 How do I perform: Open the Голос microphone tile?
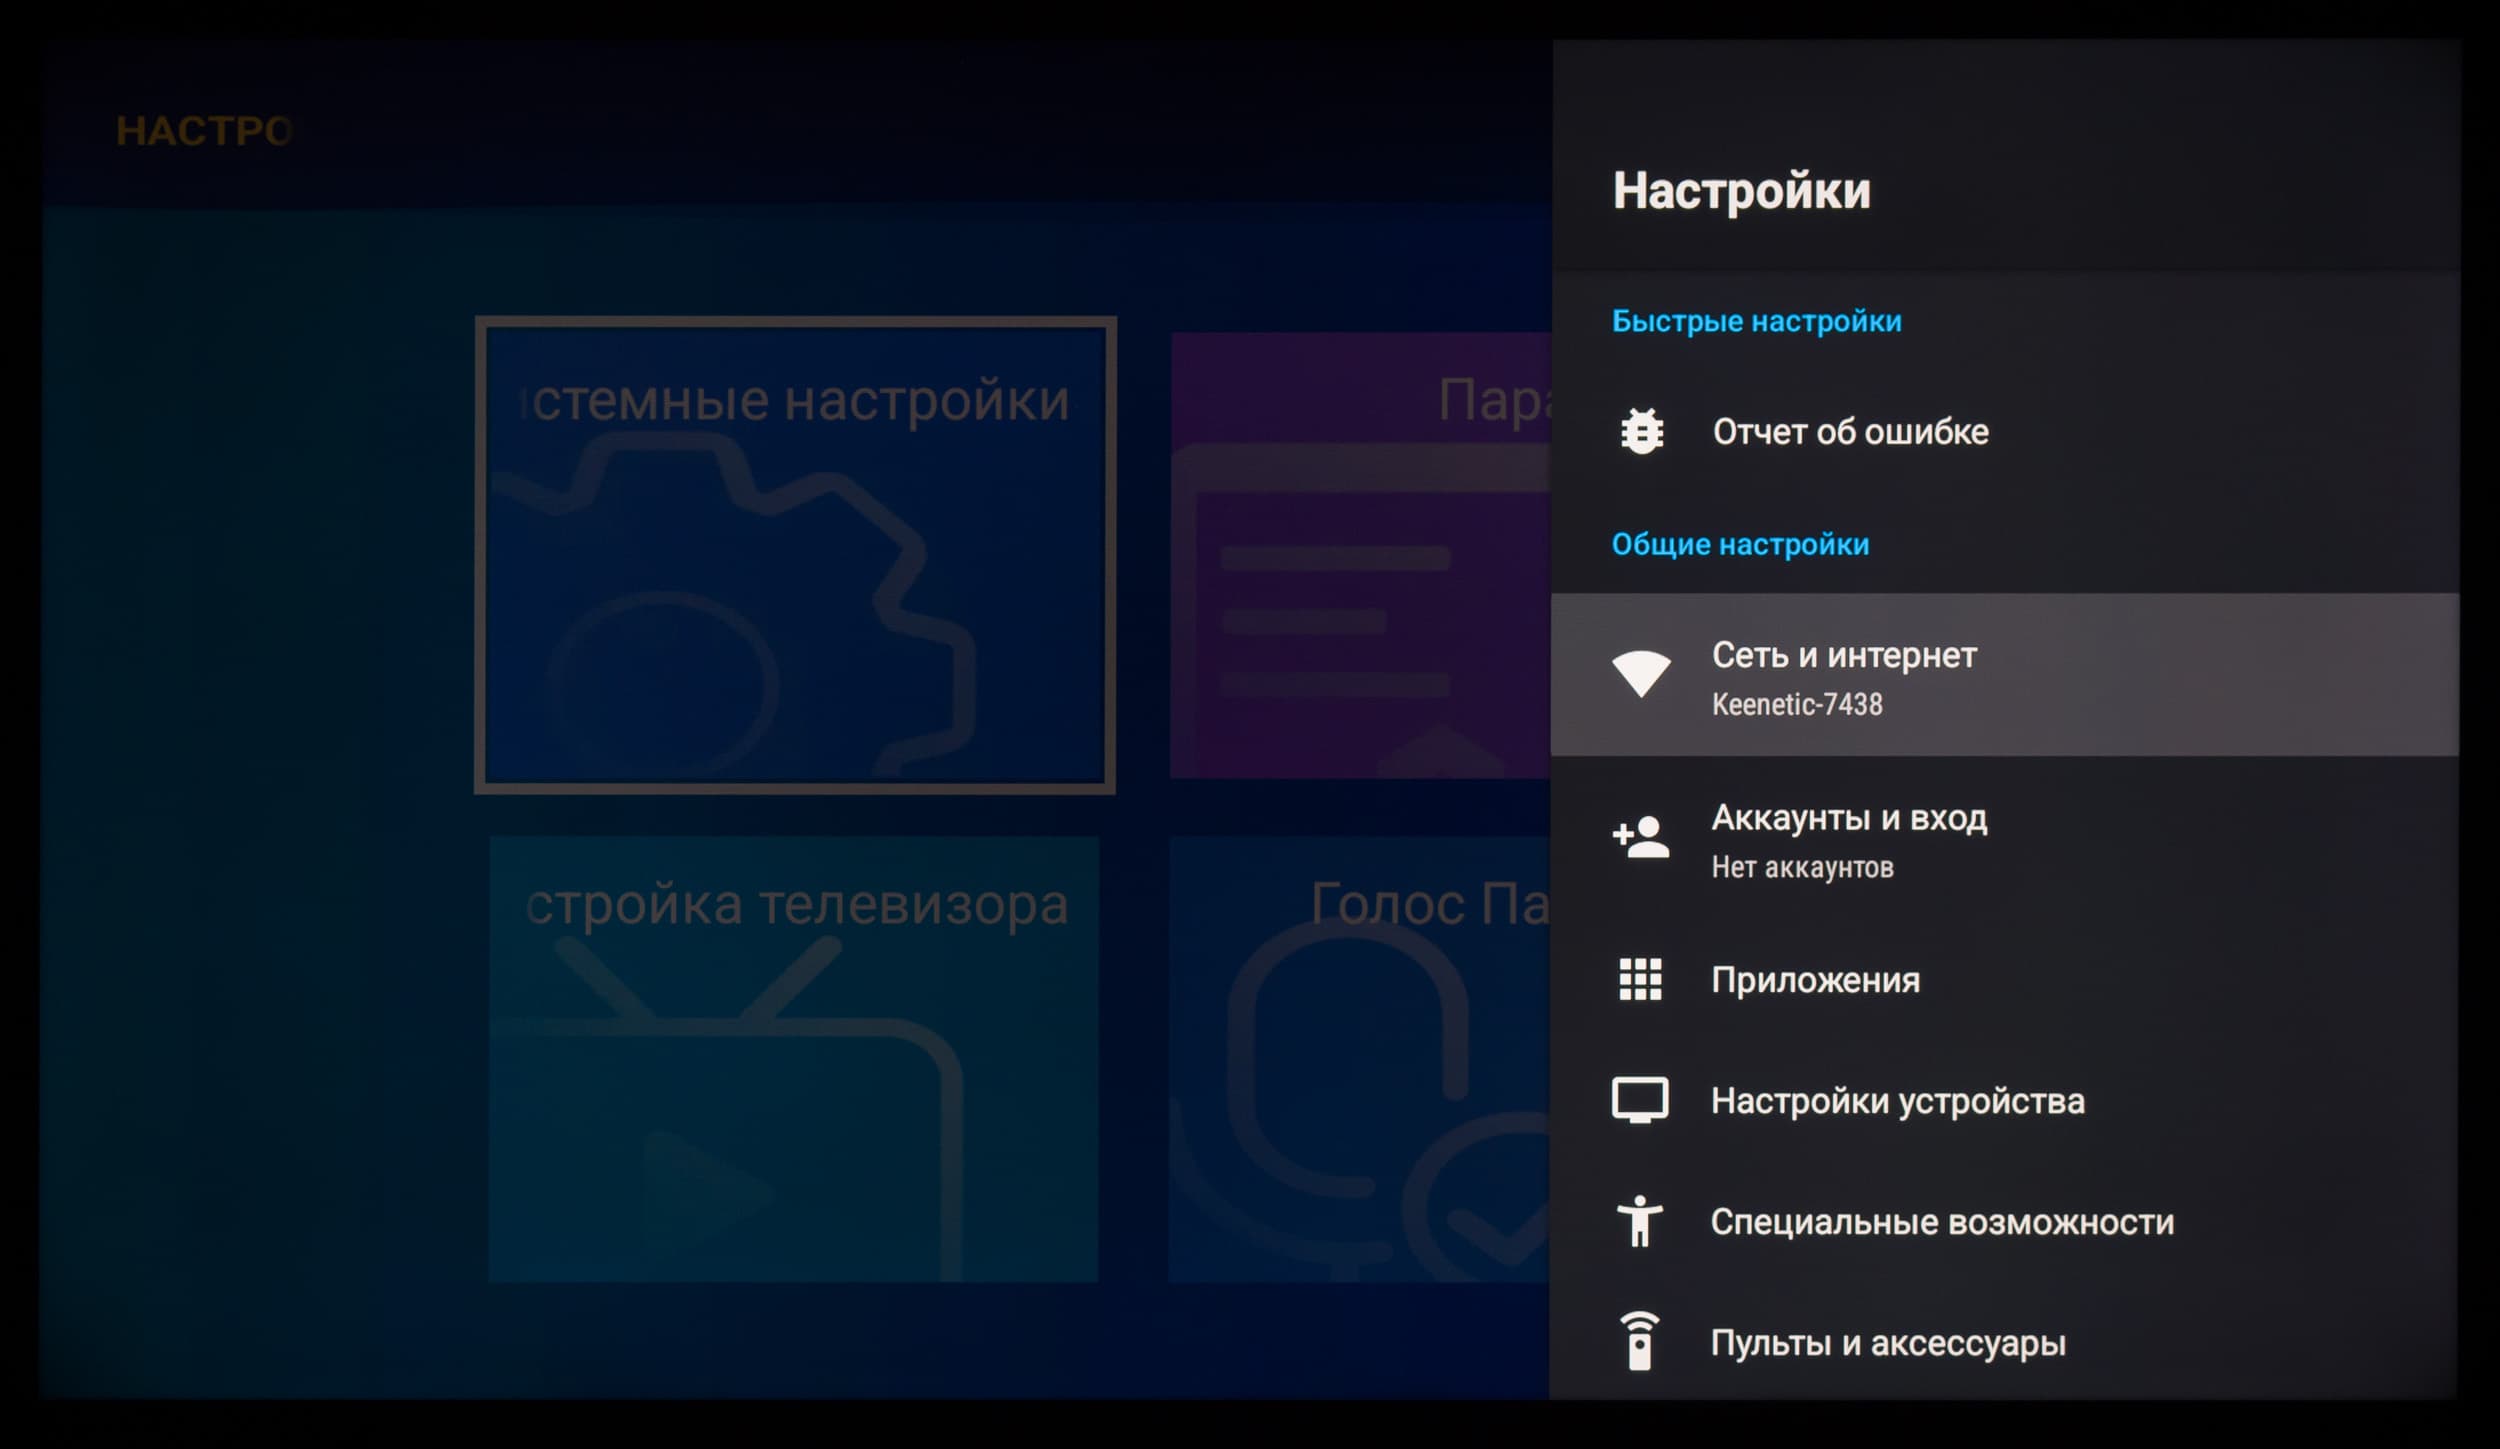point(1360,1059)
